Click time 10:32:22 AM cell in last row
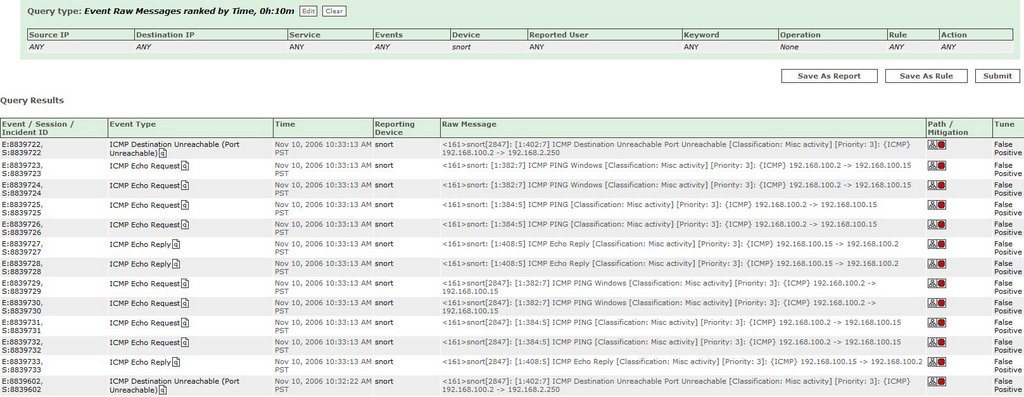This screenshot has height=397, width=1024. click(323, 385)
